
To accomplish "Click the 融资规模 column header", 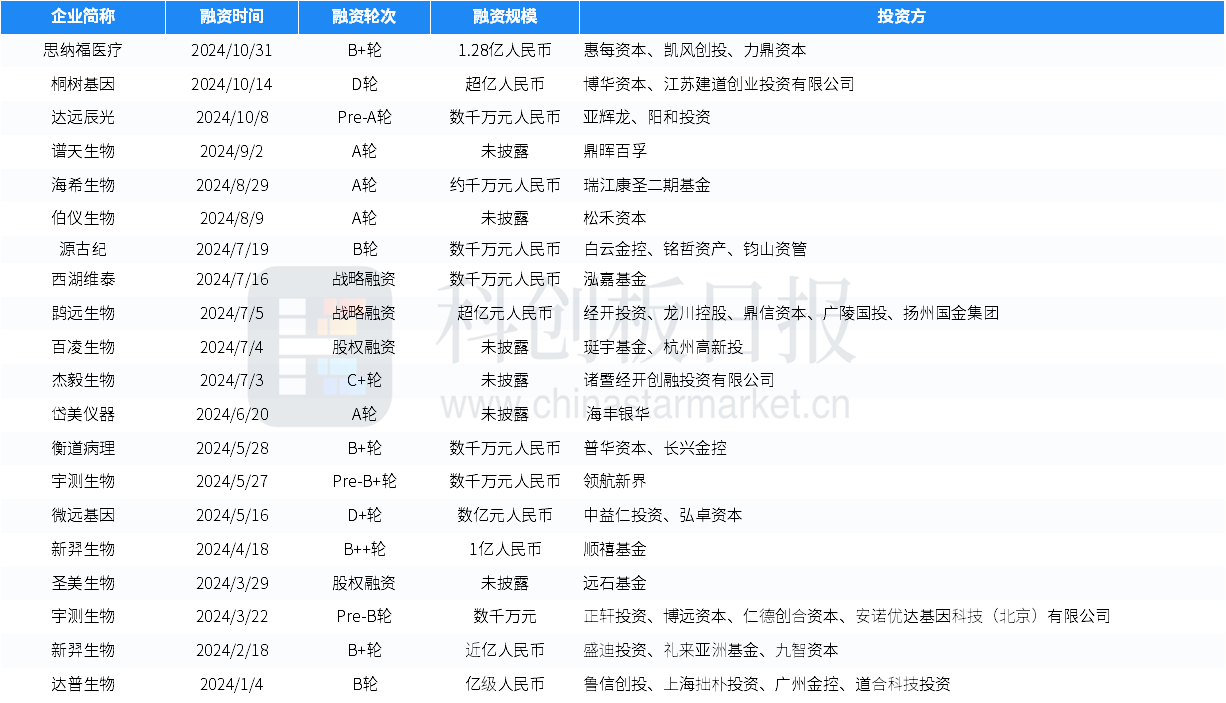I will pyautogui.click(x=504, y=17).
